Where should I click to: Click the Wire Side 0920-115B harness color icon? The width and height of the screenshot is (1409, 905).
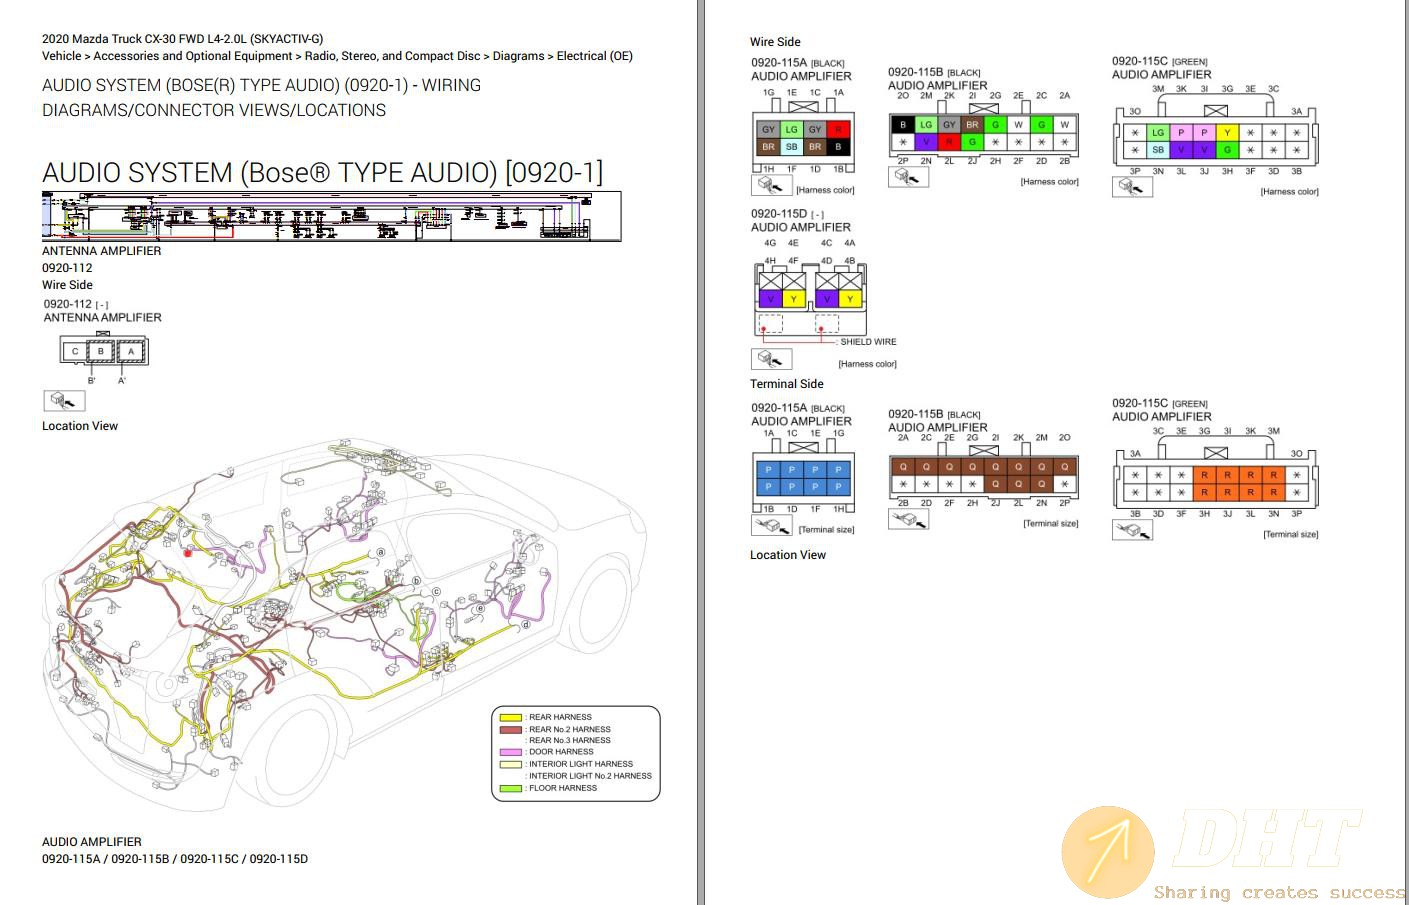(908, 177)
